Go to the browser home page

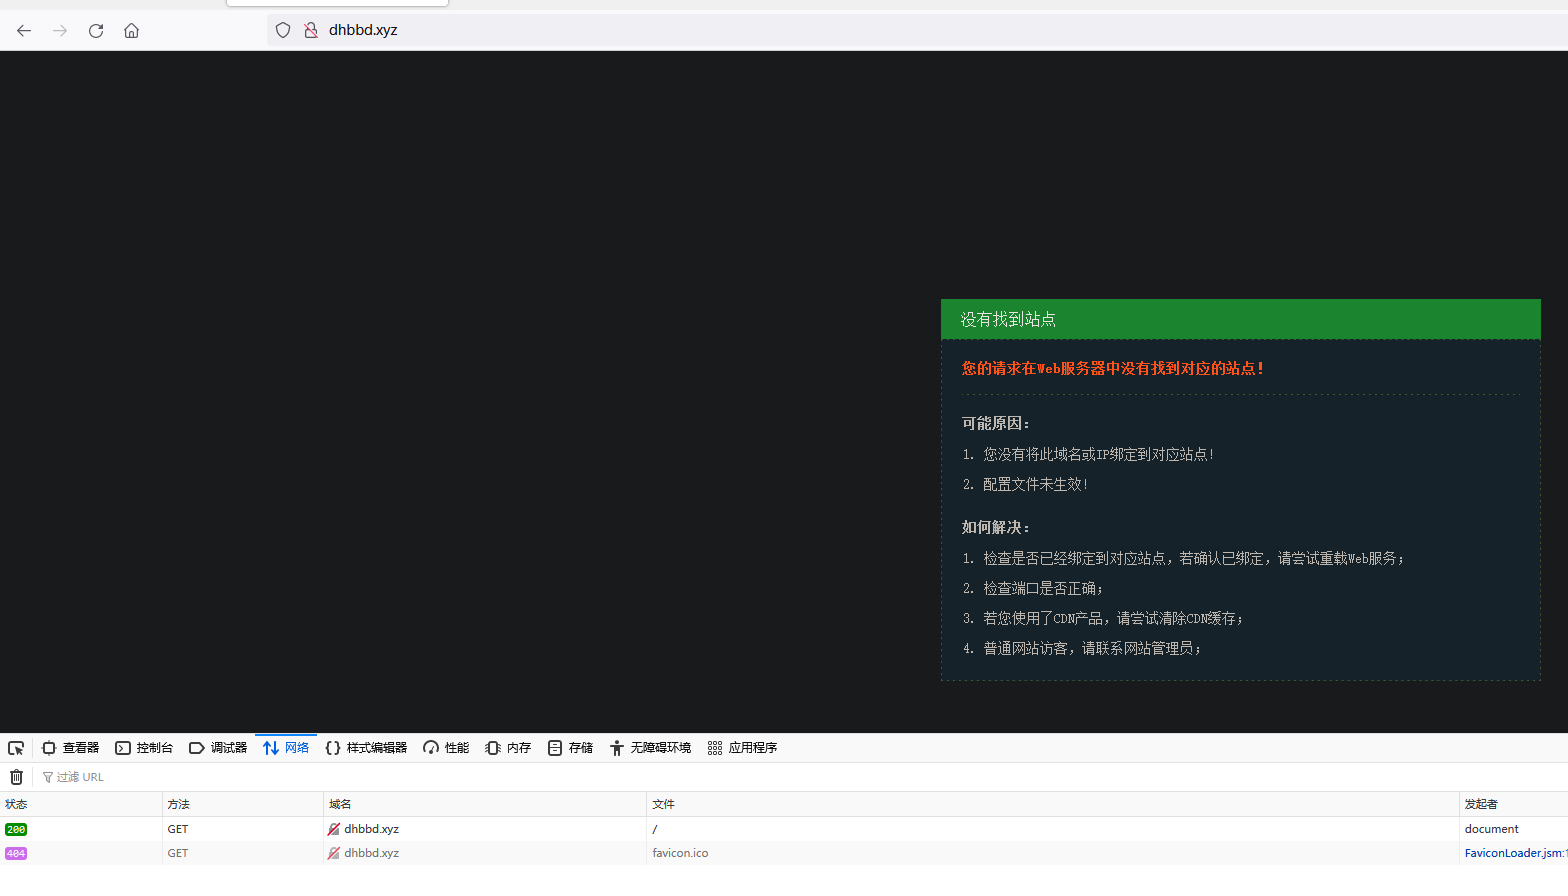131,31
